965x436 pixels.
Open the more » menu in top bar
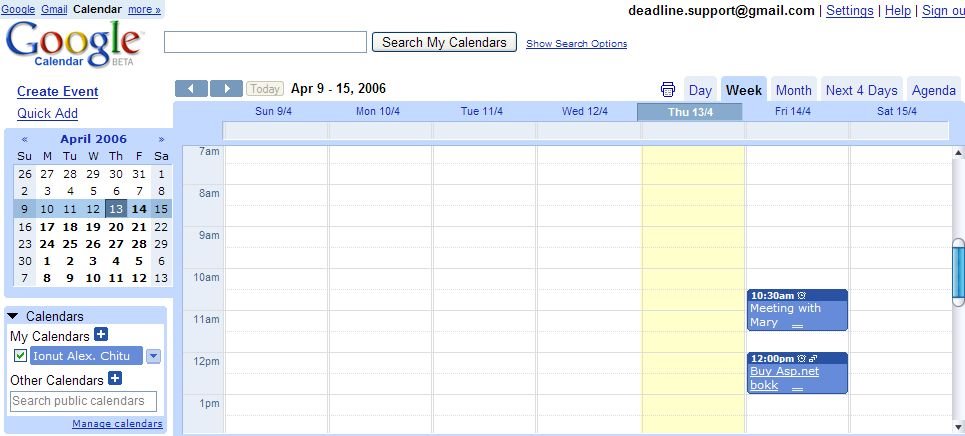coord(145,9)
